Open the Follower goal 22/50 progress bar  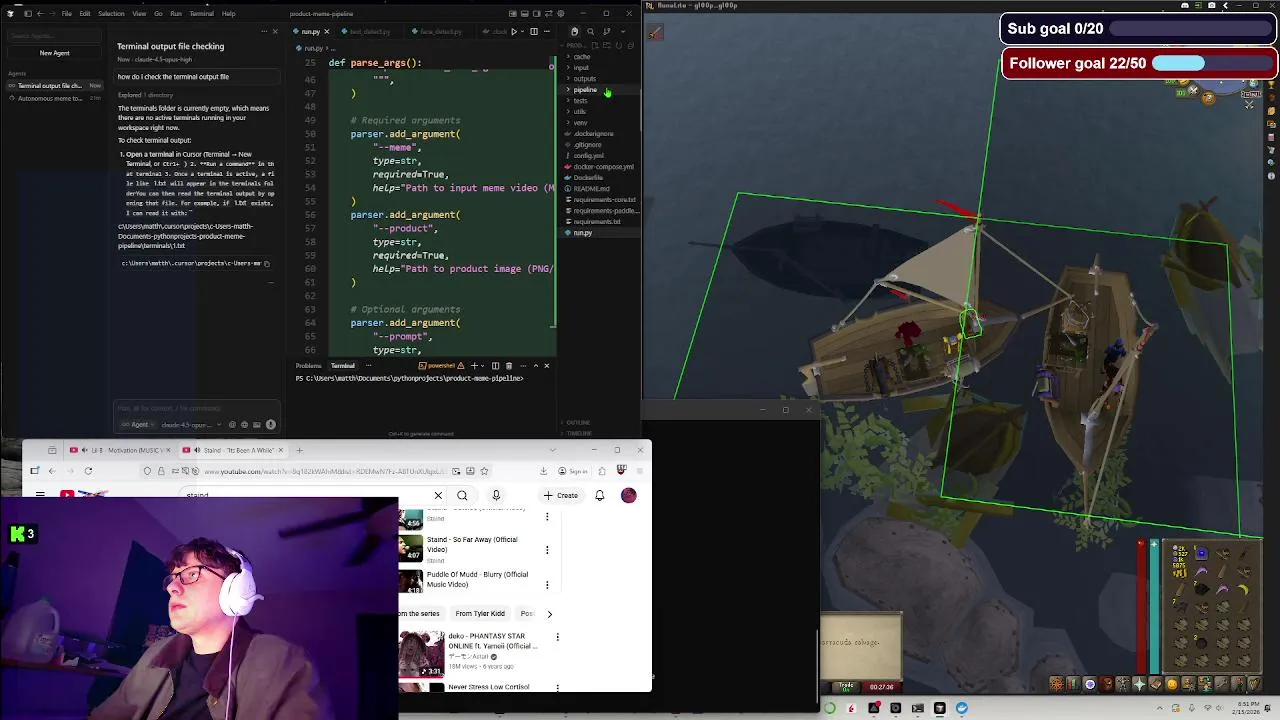click(x=1139, y=63)
